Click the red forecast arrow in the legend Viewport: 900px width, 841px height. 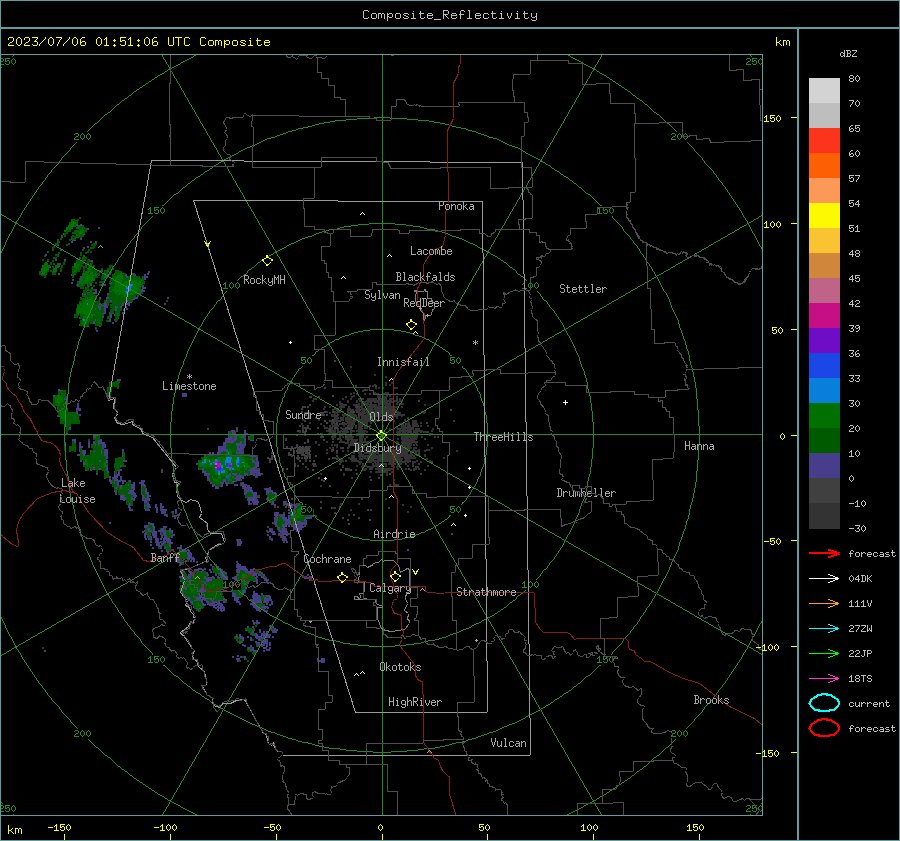(824, 553)
